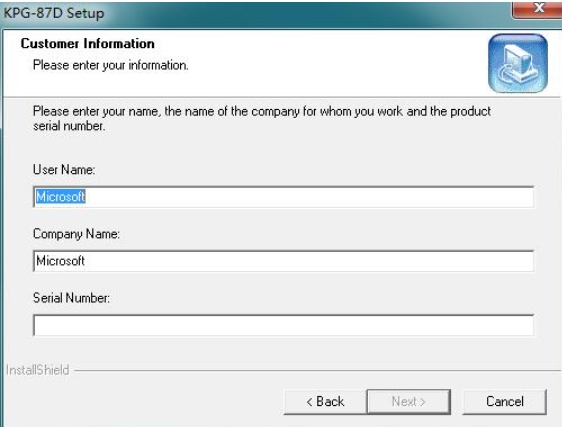
Task: Click the Customer Information heading
Action: (87, 44)
